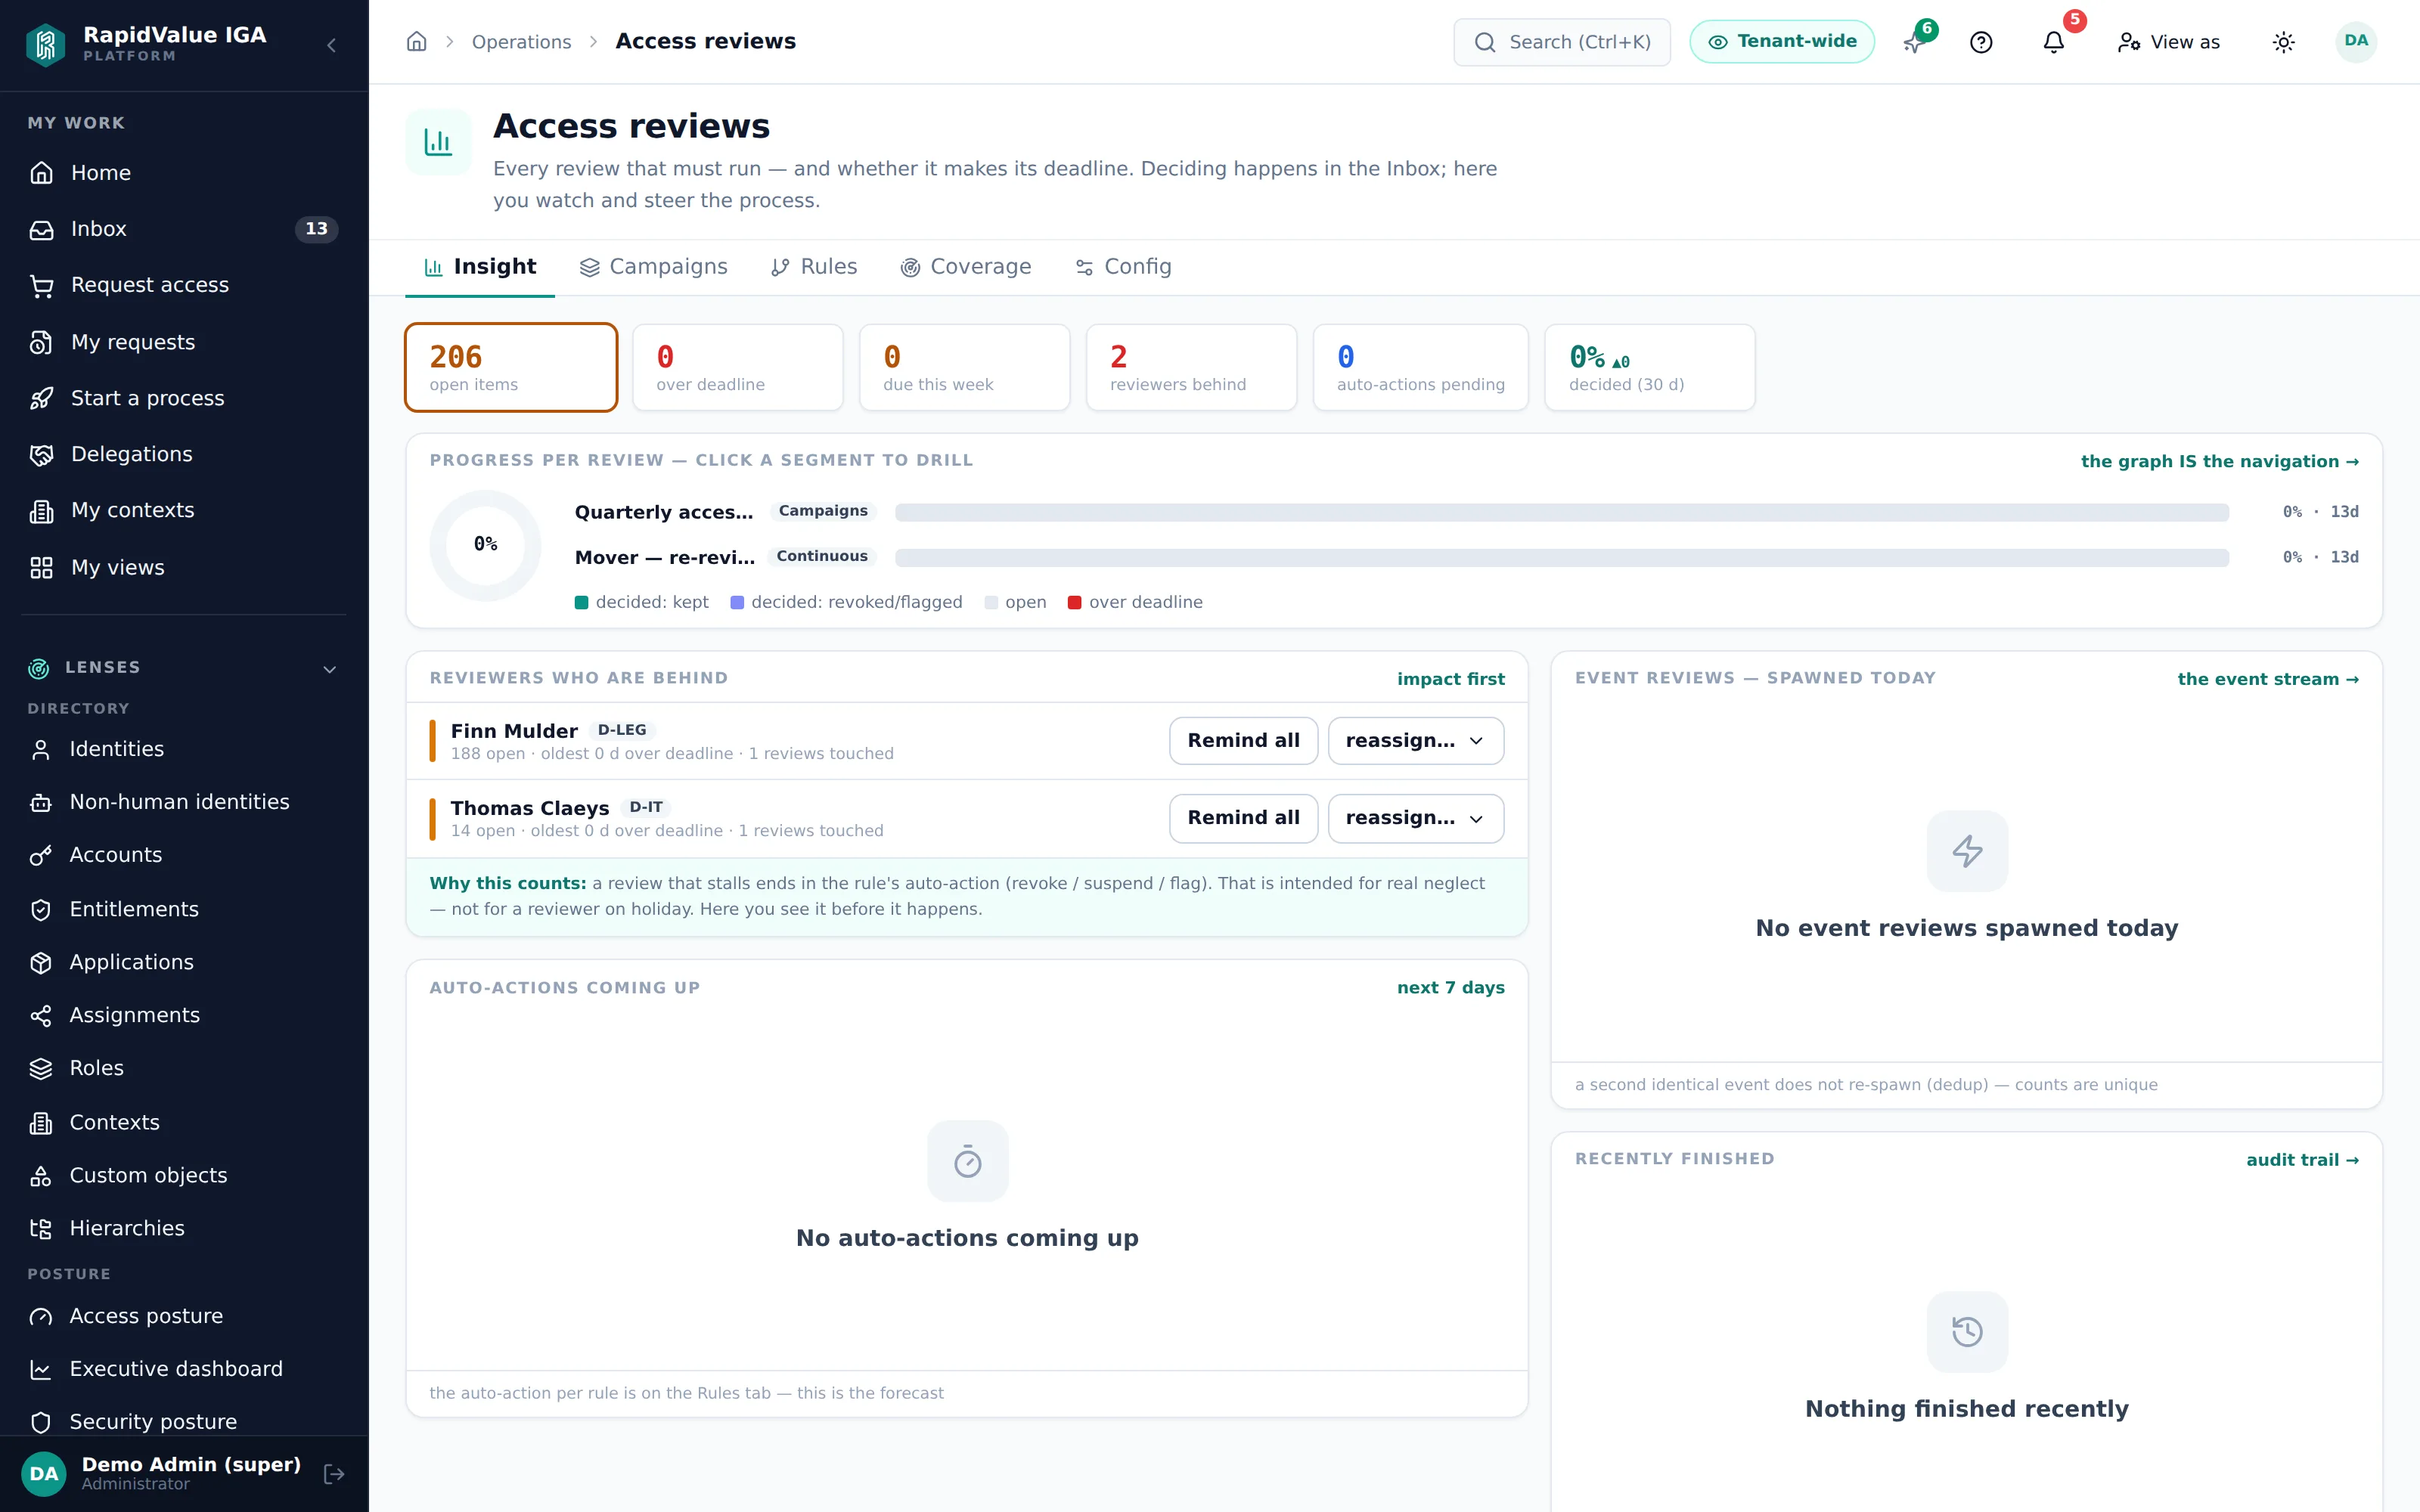The height and width of the screenshot is (1512, 2420).
Task: Open Roles in the sidebar
Action: click(x=184, y=1068)
